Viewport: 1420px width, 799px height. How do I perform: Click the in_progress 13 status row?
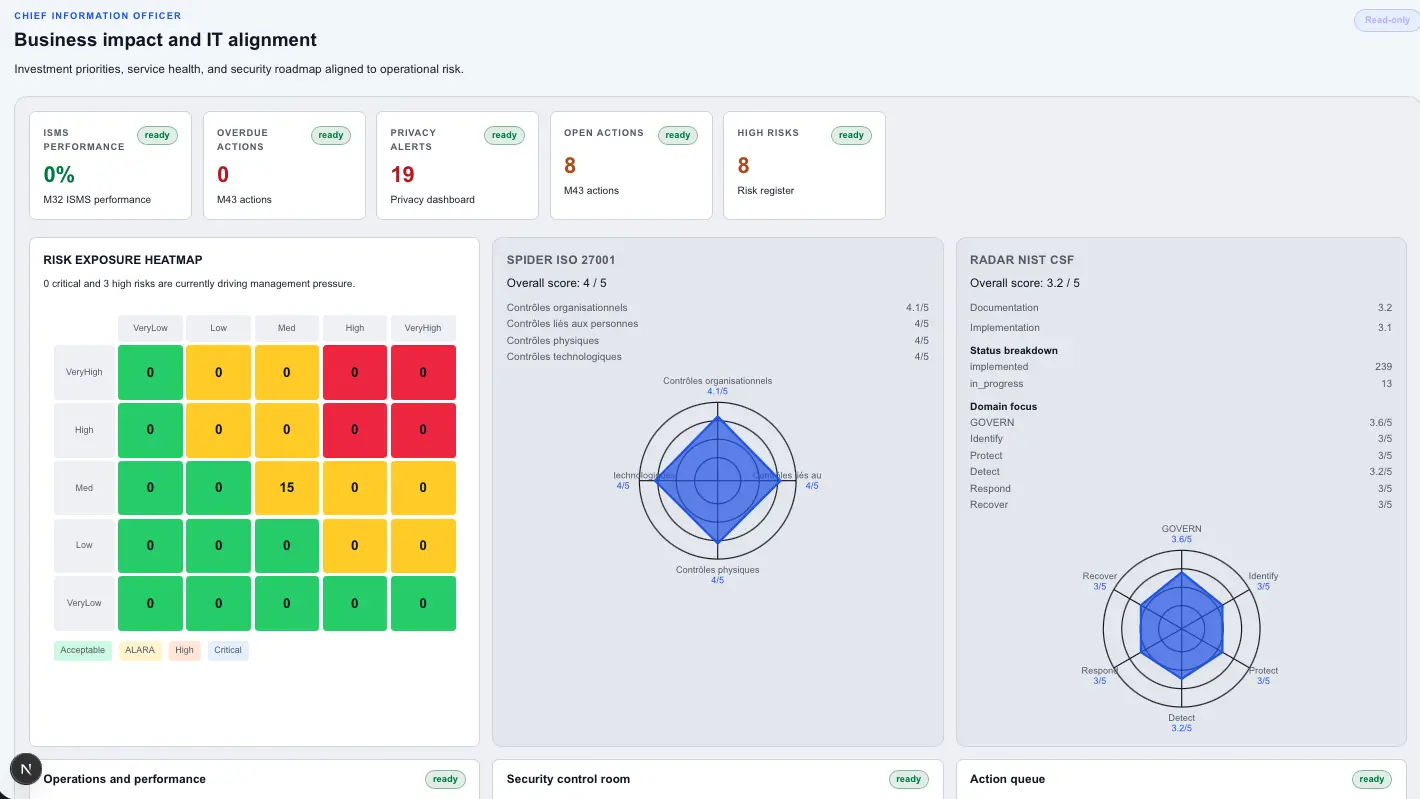coord(1181,384)
